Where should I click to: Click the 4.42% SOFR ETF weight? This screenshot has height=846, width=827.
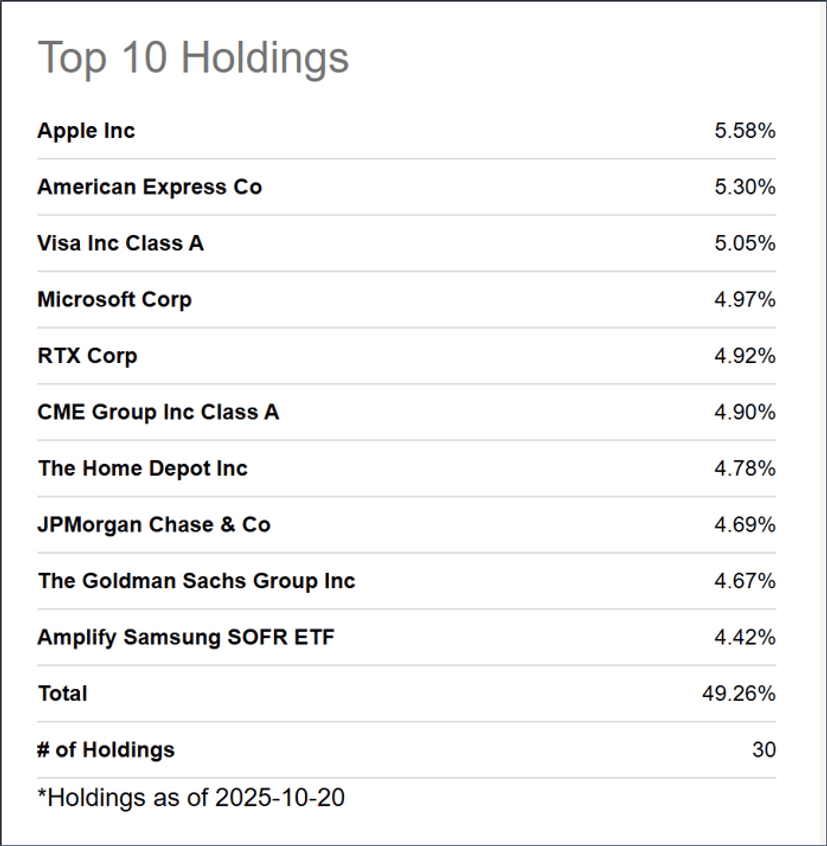pyautogui.click(x=745, y=637)
